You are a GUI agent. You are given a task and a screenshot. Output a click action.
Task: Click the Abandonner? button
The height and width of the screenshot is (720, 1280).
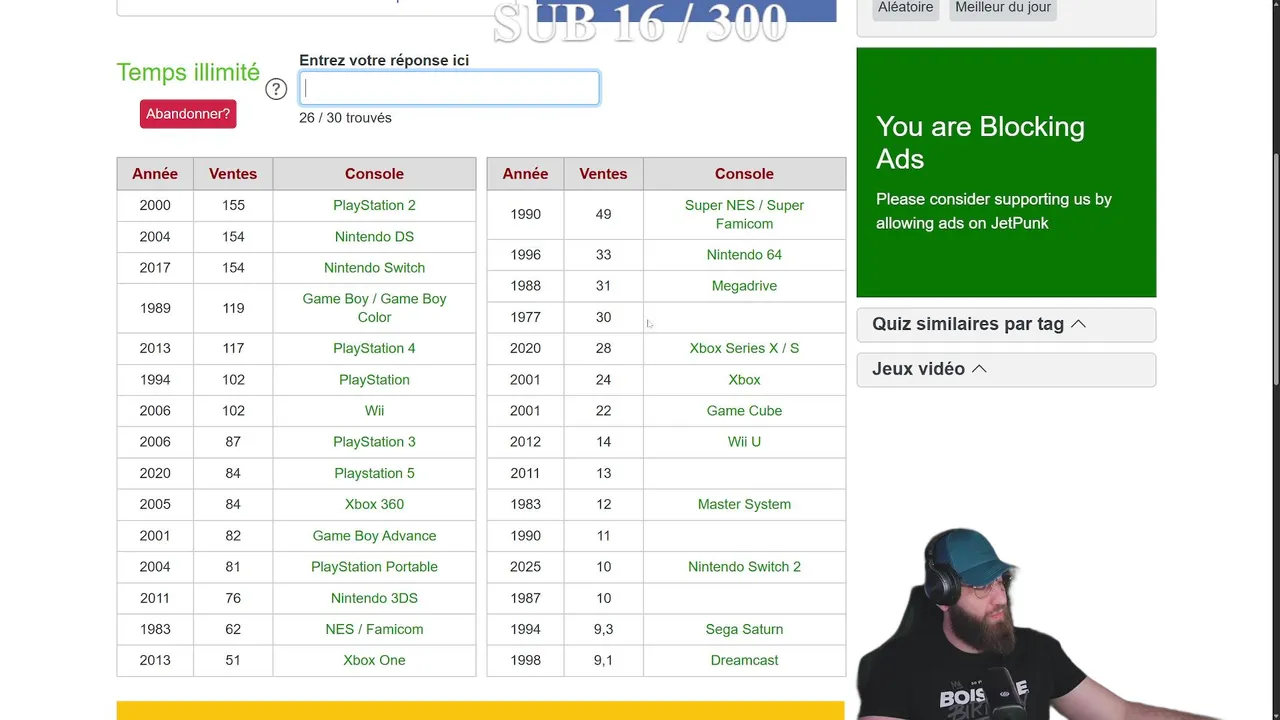[188, 114]
